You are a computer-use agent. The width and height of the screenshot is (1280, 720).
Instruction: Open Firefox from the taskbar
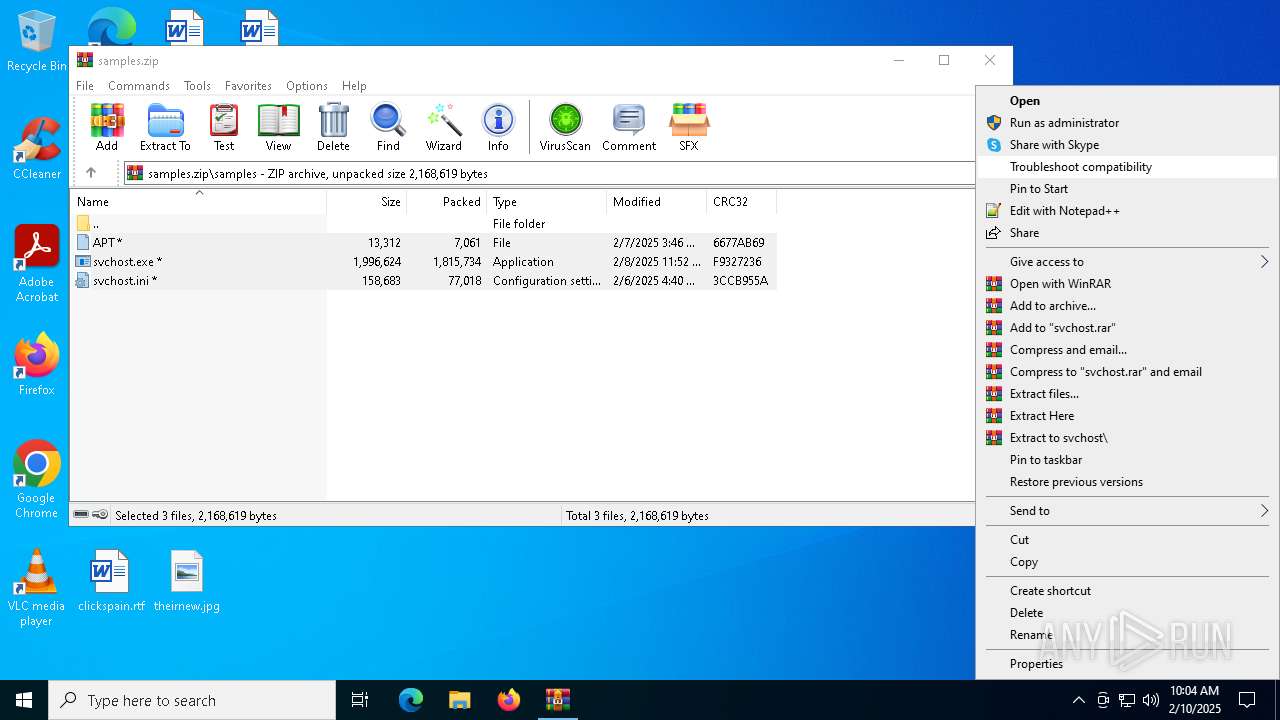(509, 700)
